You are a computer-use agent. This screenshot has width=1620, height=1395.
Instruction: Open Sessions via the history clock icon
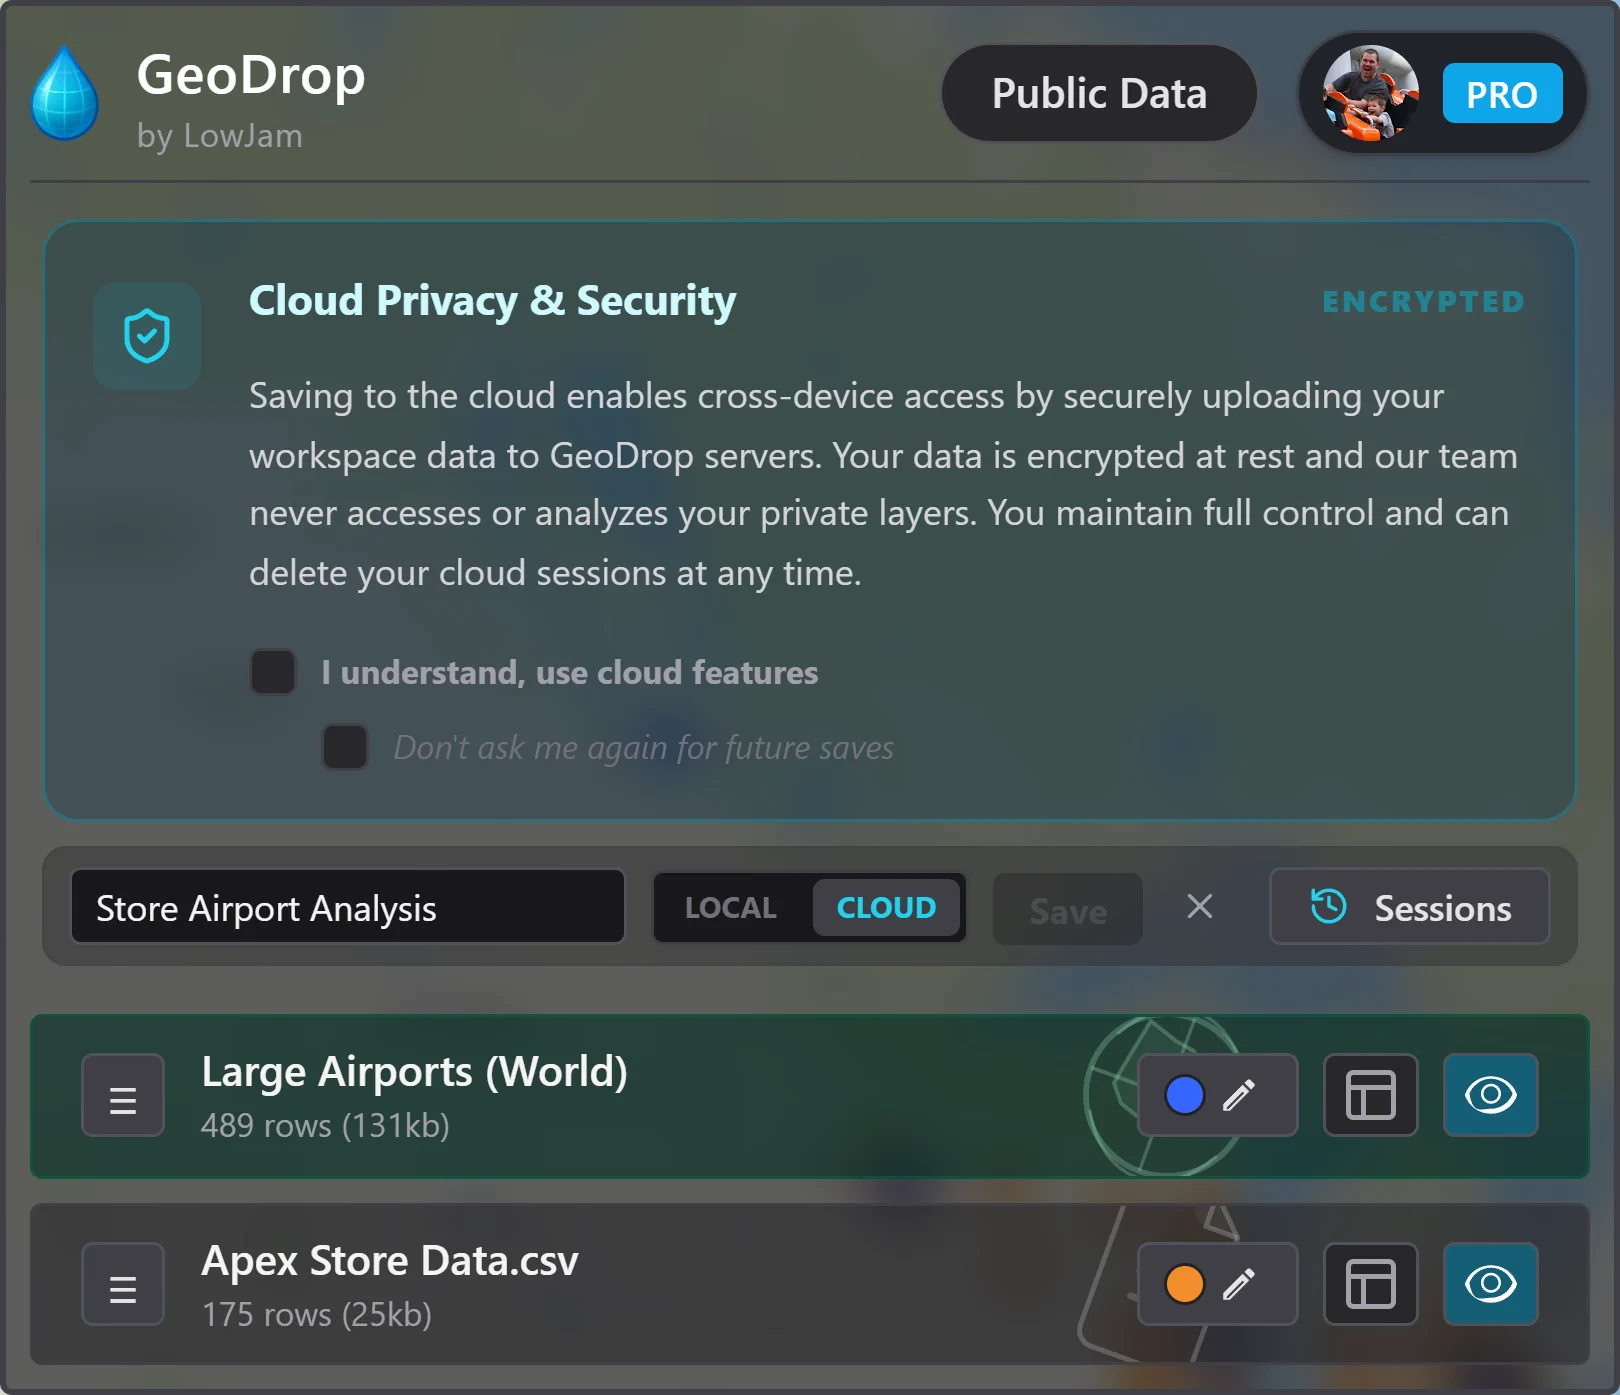tap(1327, 908)
